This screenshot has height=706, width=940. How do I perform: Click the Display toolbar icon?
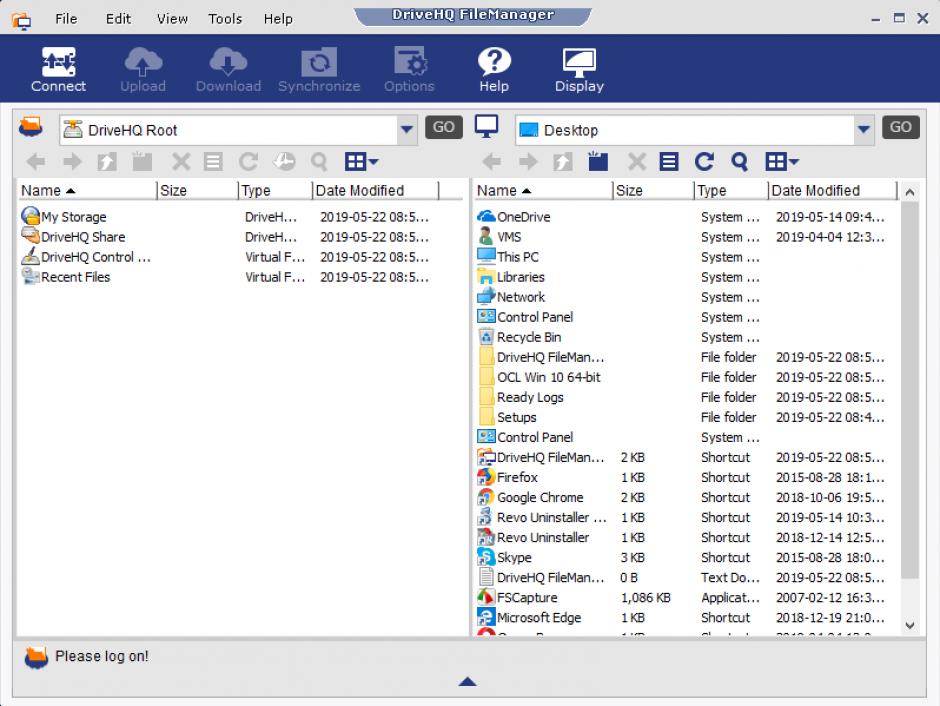pos(579,70)
